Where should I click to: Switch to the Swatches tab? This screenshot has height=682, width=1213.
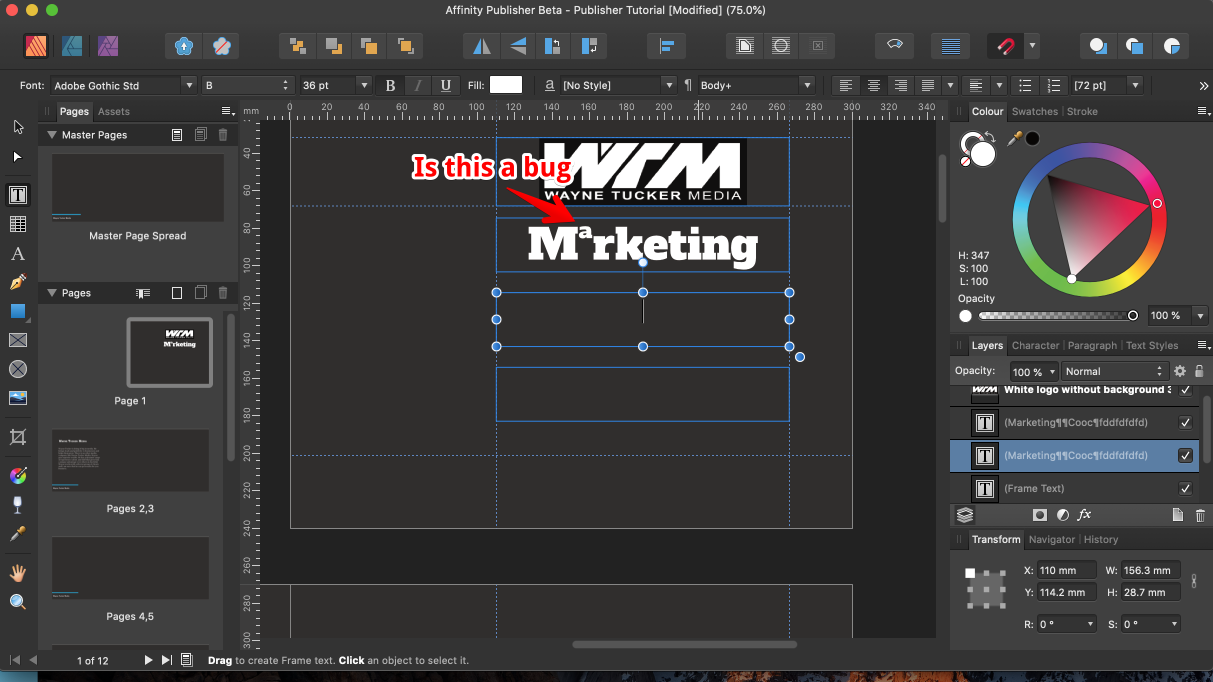coord(1034,112)
